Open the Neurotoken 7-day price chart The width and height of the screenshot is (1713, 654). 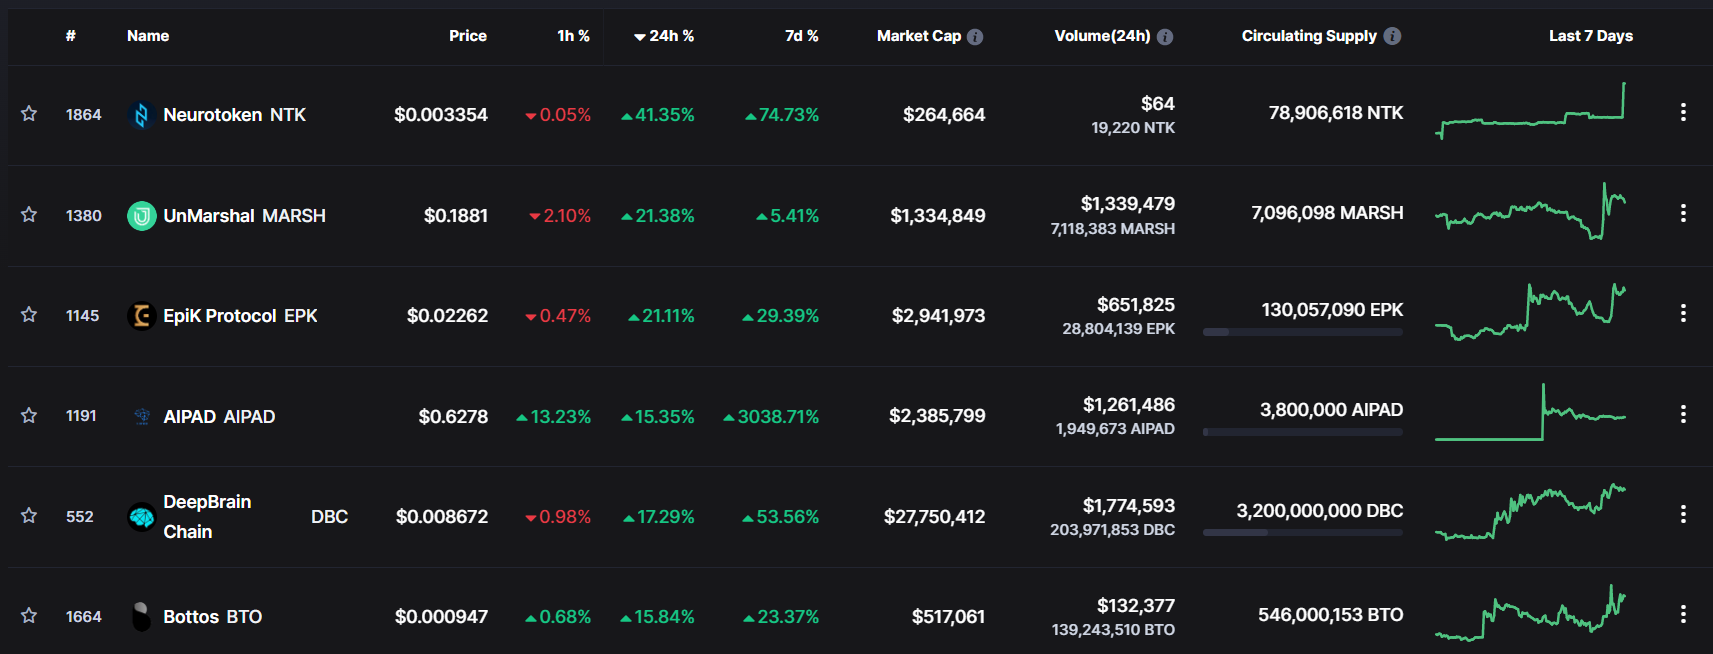[x=1530, y=111]
